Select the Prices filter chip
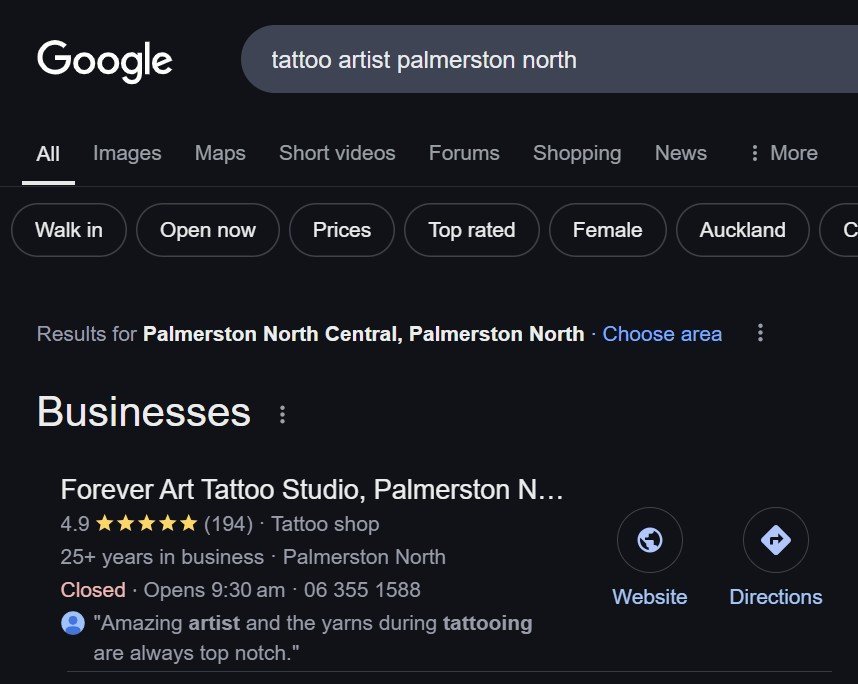Viewport: 858px width, 684px height. click(x=342, y=230)
